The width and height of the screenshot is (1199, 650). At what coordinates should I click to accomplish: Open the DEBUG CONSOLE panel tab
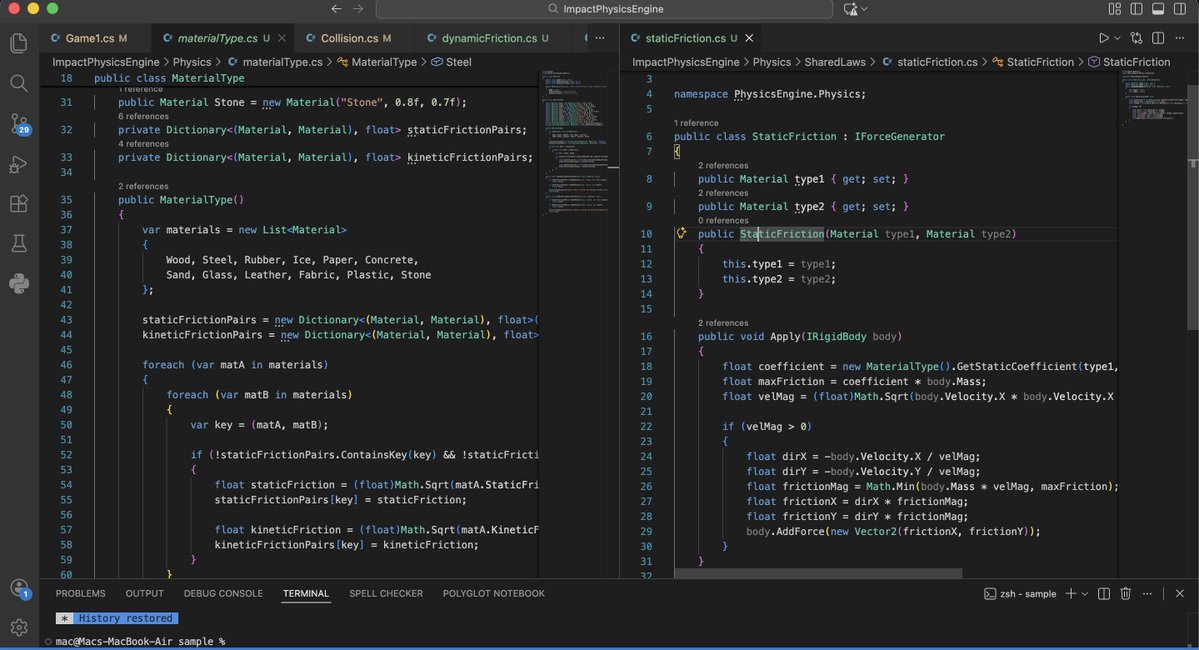pyautogui.click(x=222, y=593)
